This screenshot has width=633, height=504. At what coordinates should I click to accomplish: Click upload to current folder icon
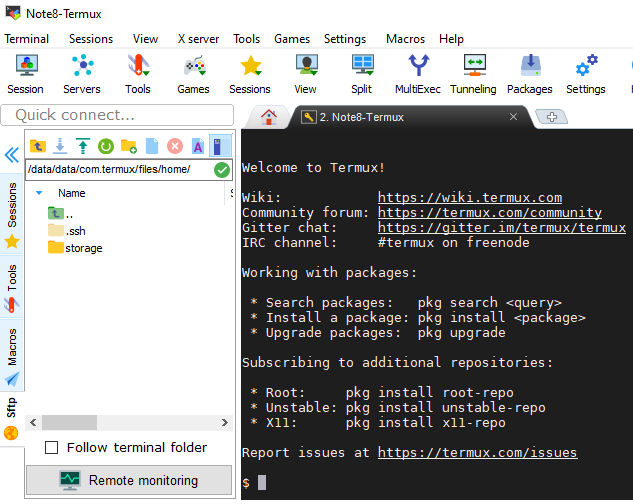(x=83, y=147)
